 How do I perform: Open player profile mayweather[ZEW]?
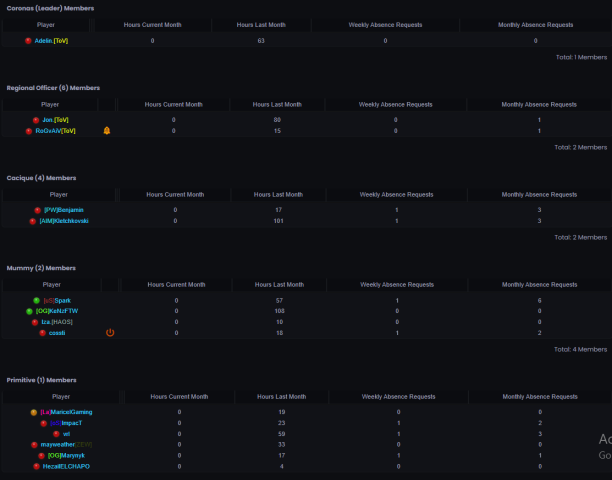tap(66, 444)
